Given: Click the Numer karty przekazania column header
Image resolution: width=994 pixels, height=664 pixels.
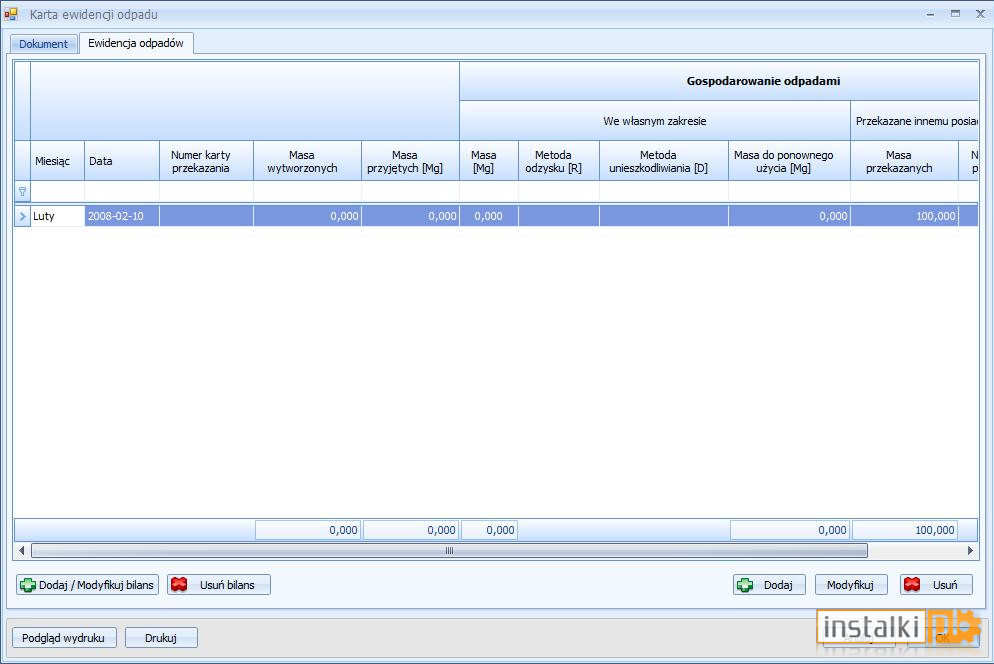Looking at the screenshot, I should click(206, 161).
